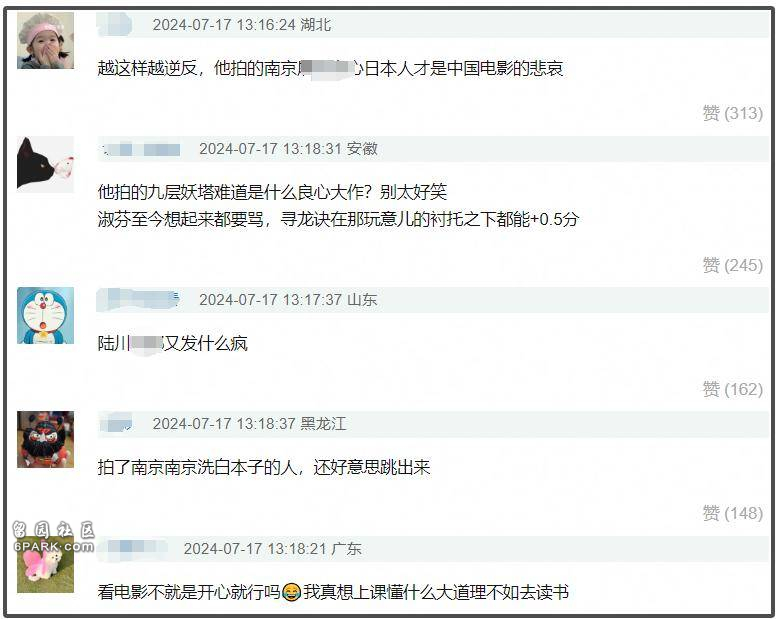Open the black cat avatar profile
This screenshot has height=619, width=776.
coord(46,165)
